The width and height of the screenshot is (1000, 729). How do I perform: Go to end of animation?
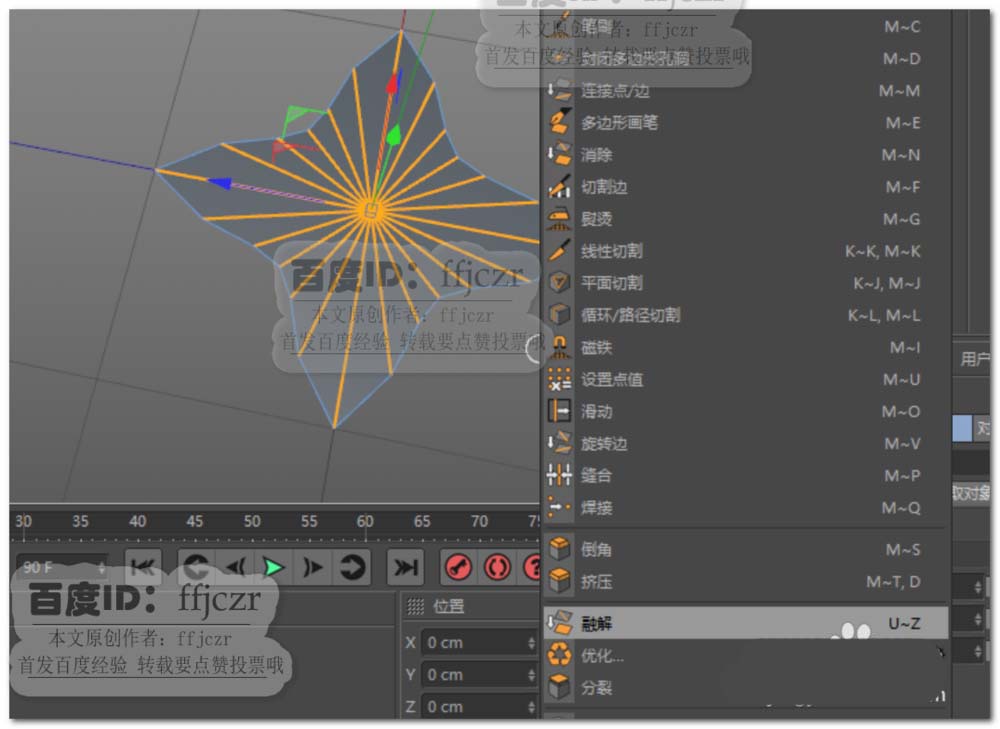[406, 566]
